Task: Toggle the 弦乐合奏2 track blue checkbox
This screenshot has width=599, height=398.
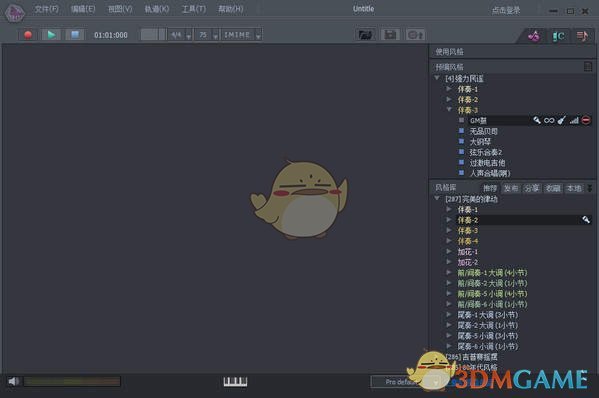Action: coord(461,152)
